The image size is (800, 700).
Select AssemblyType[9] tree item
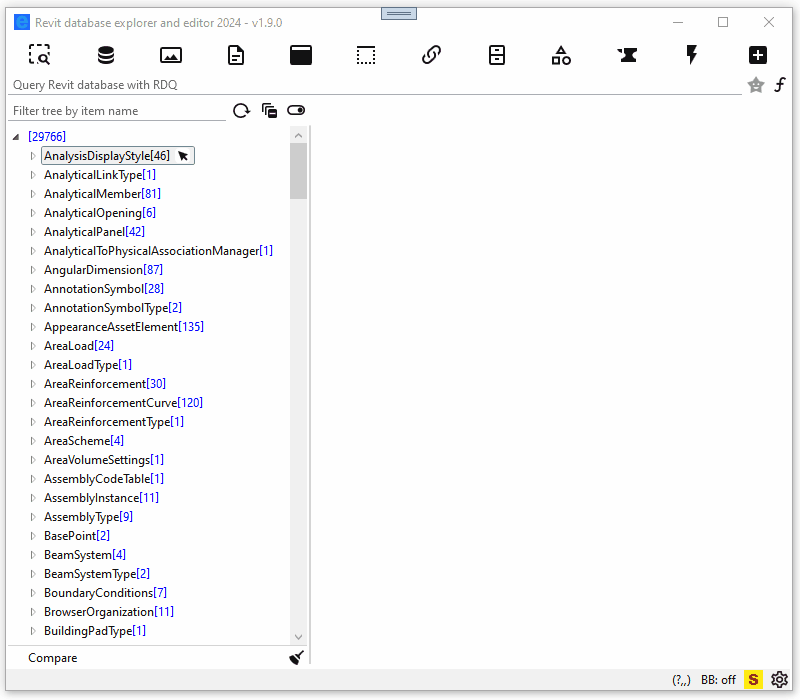click(88, 517)
